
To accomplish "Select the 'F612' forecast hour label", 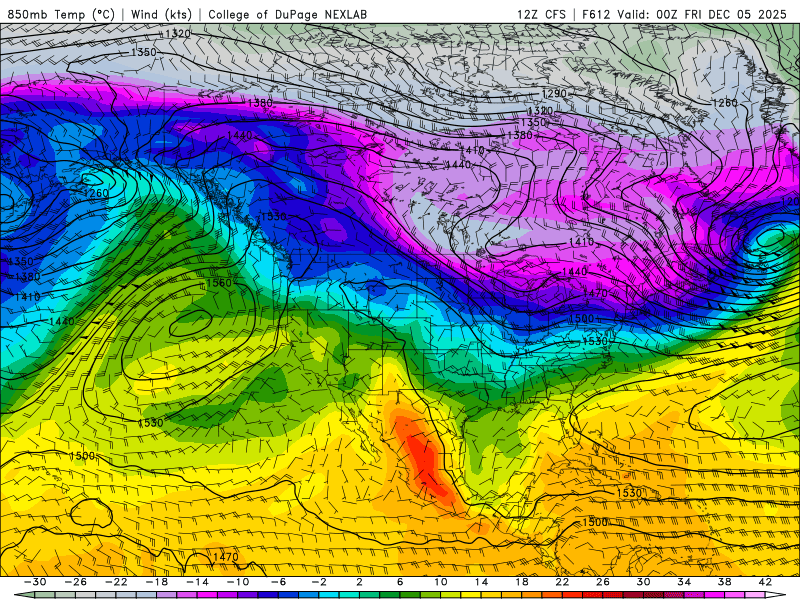I will (596, 14).
